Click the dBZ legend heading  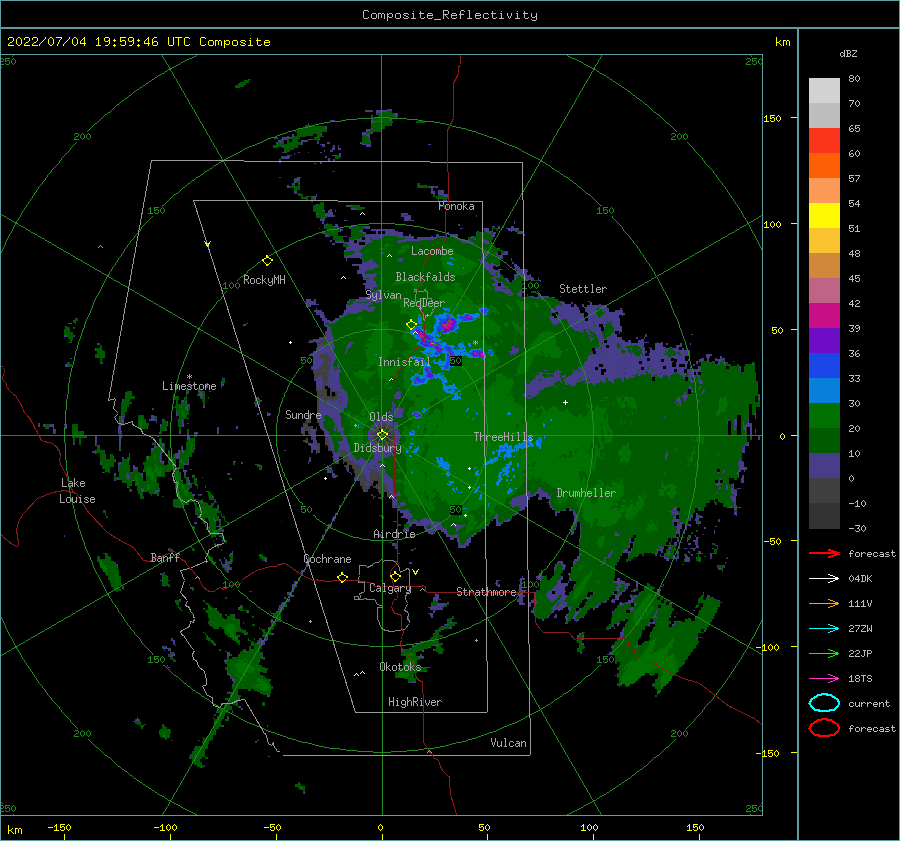[x=848, y=53]
